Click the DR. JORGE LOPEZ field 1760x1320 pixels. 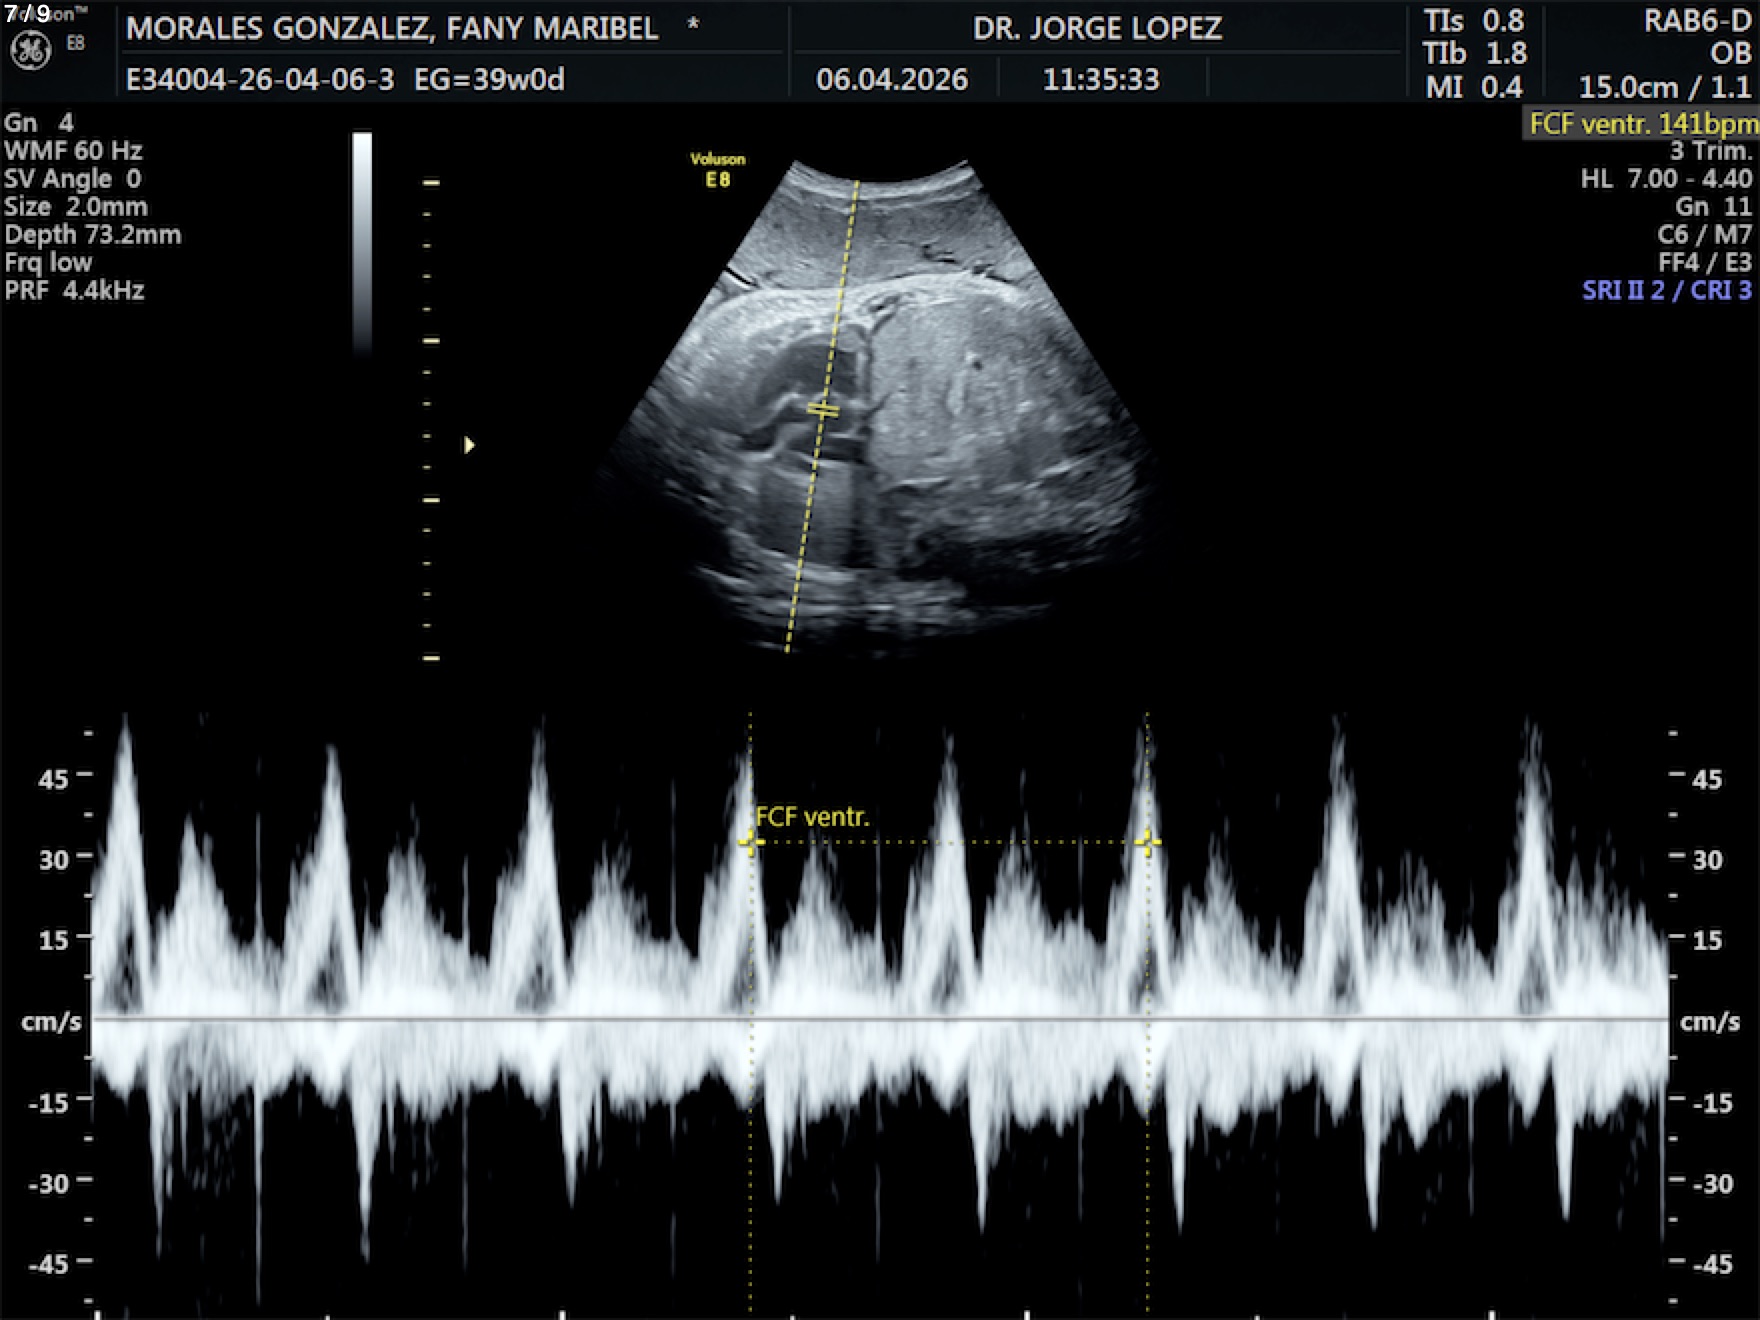tap(1097, 29)
